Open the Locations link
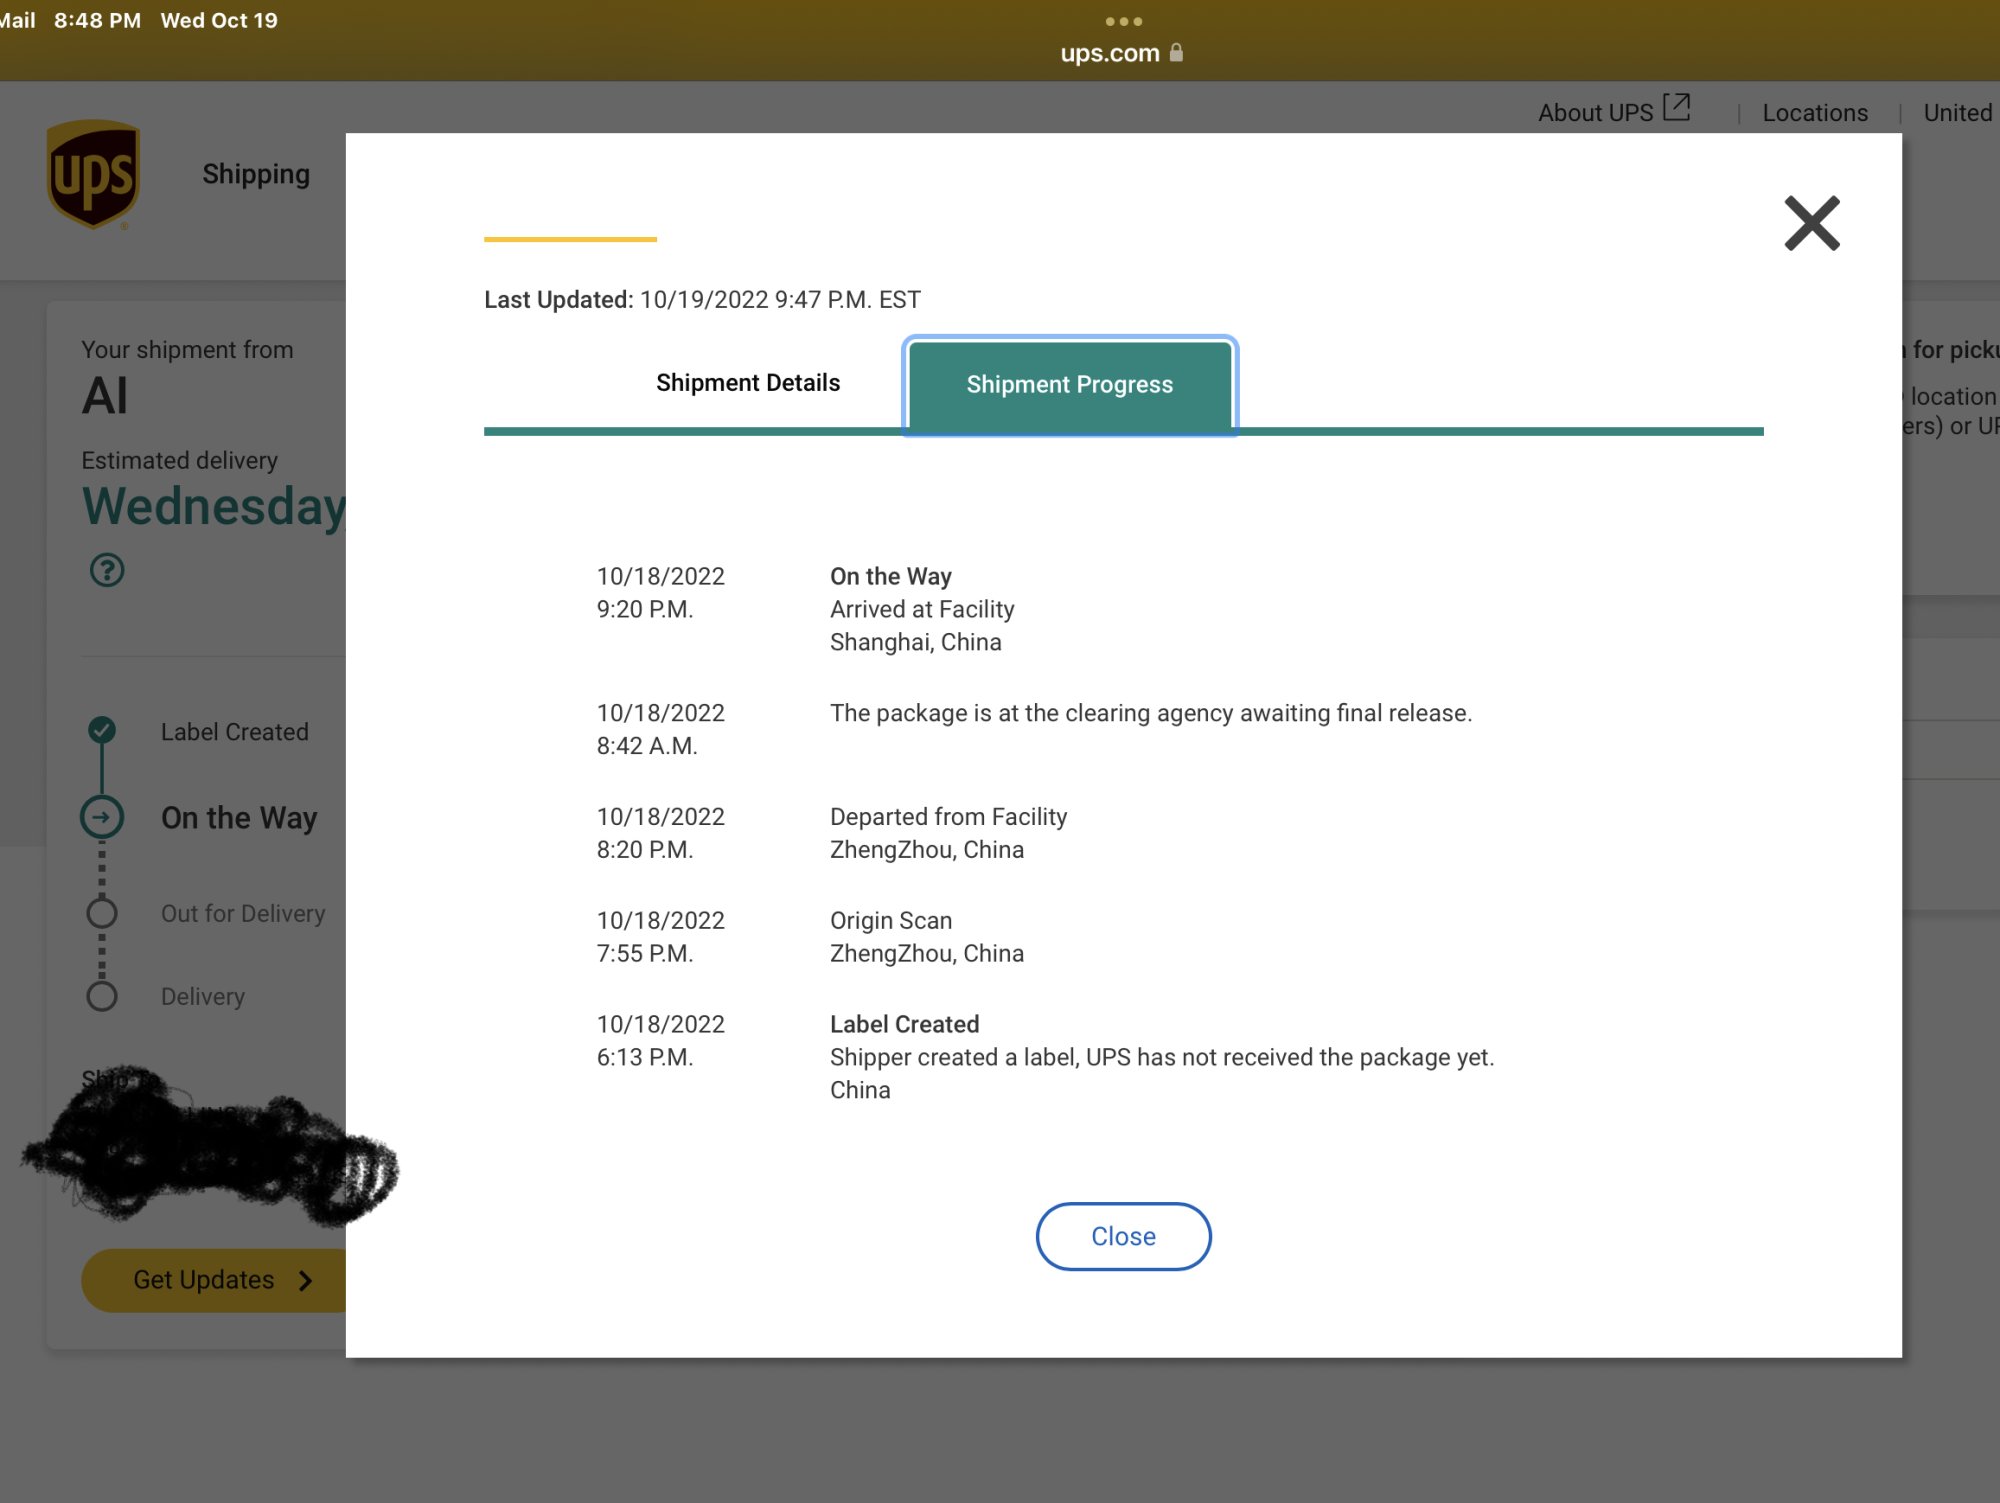This screenshot has height=1503, width=2000. tap(1814, 113)
